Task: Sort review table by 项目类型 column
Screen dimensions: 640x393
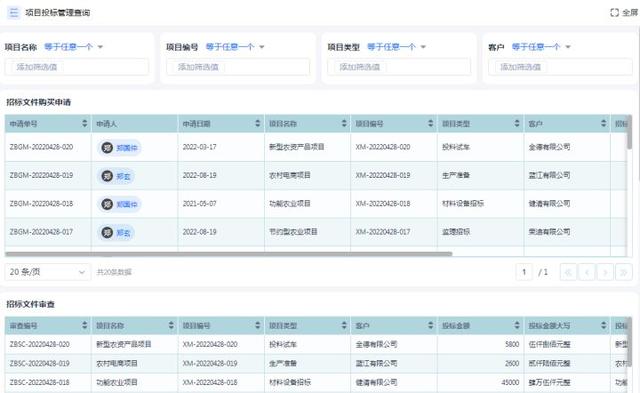Action: point(344,325)
